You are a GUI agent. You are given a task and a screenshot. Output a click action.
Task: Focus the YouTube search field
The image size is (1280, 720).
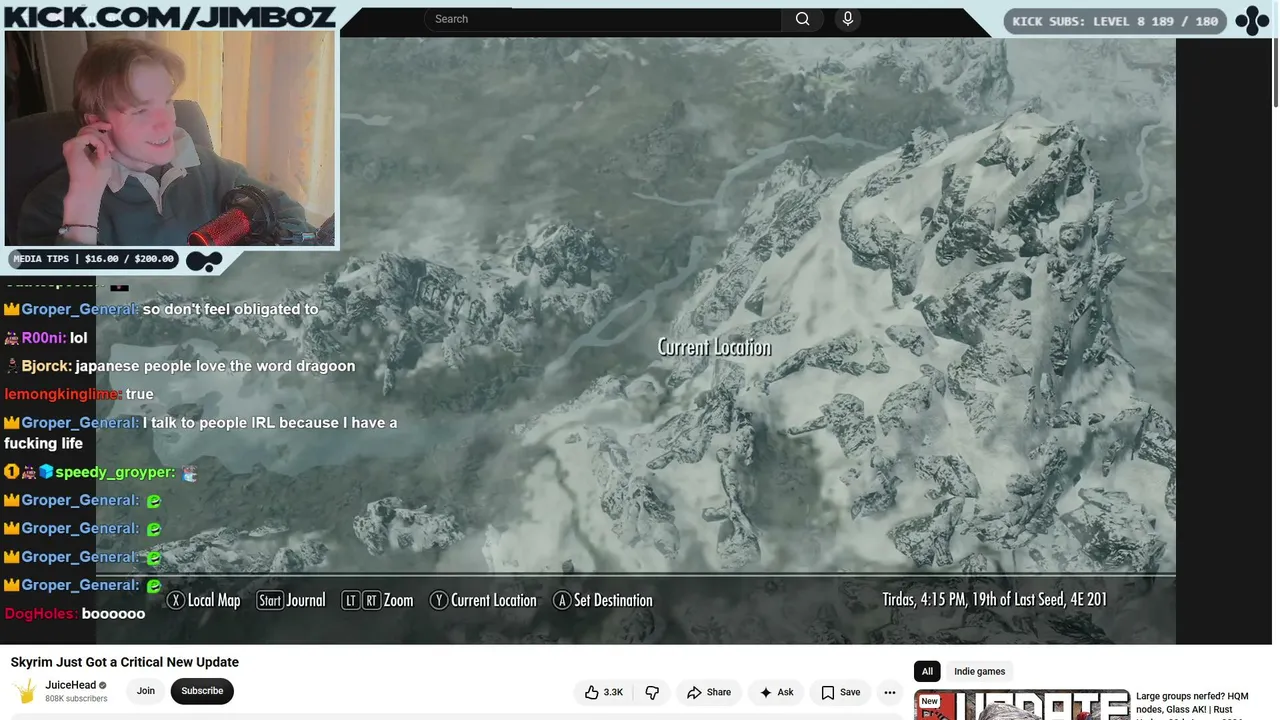pyautogui.click(x=603, y=19)
